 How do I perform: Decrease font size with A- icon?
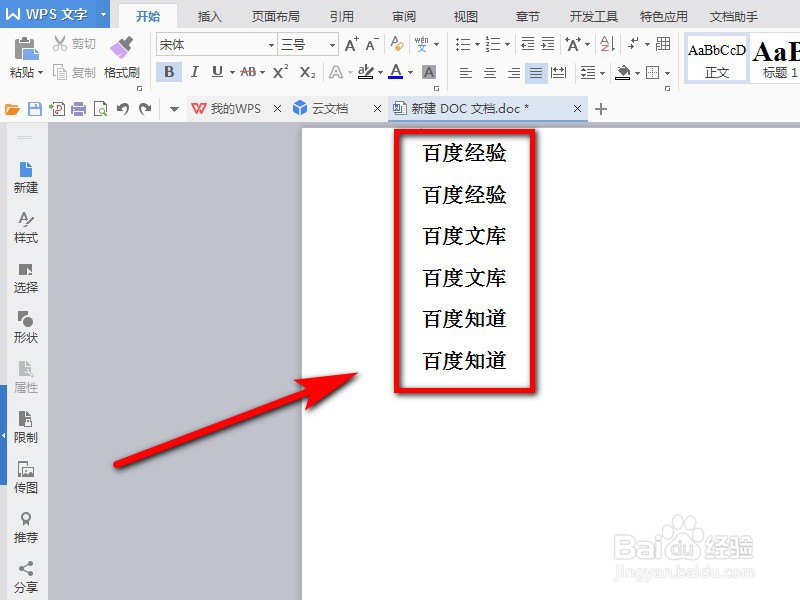pyautogui.click(x=372, y=44)
